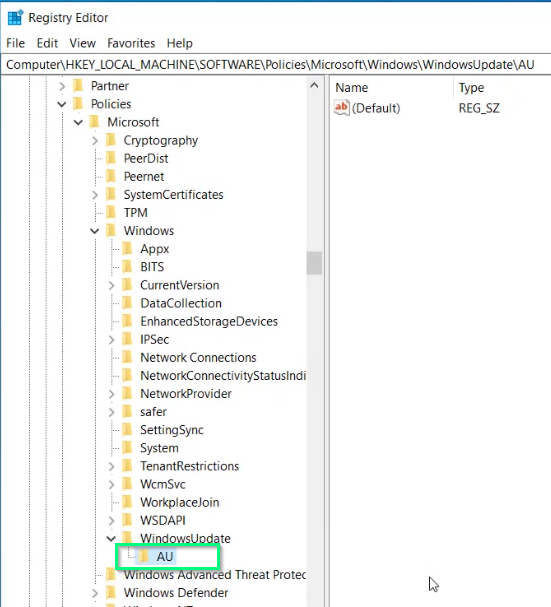Expand the SystemCertificates key
Screen dimensions: 551x607
click(x=95, y=195)
